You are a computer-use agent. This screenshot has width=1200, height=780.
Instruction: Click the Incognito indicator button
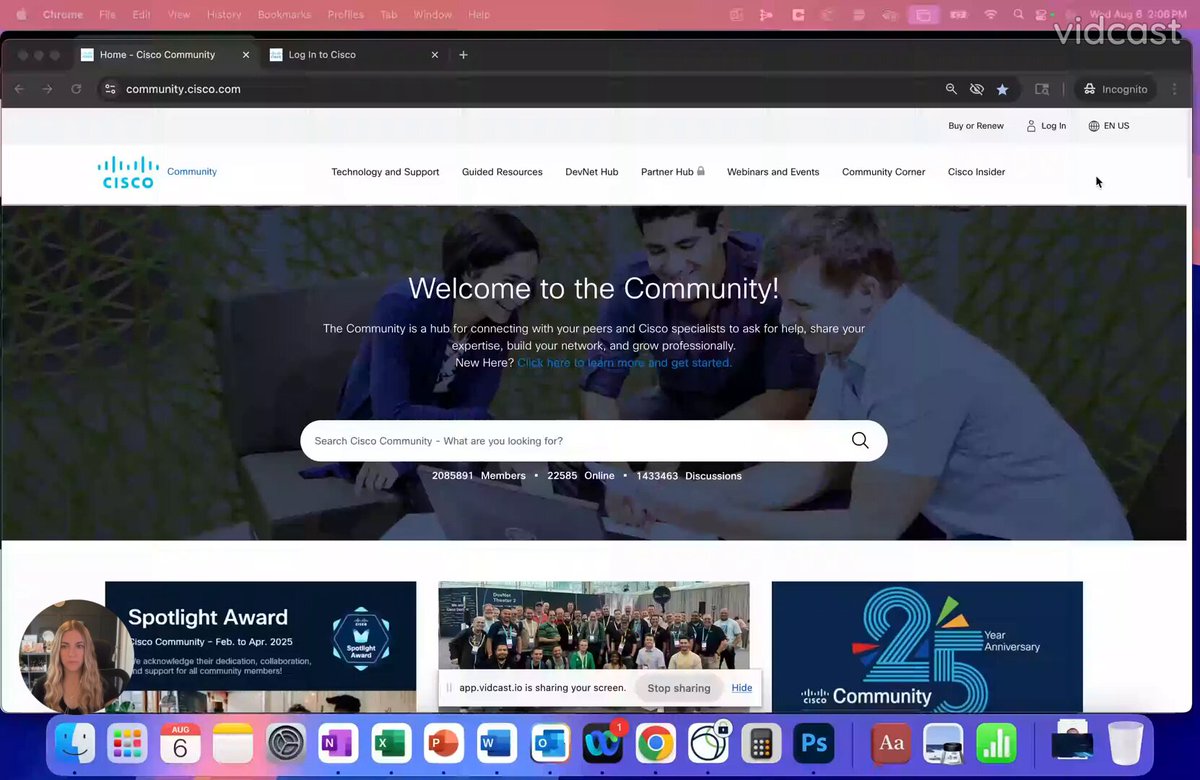(x=1116, y=89)
